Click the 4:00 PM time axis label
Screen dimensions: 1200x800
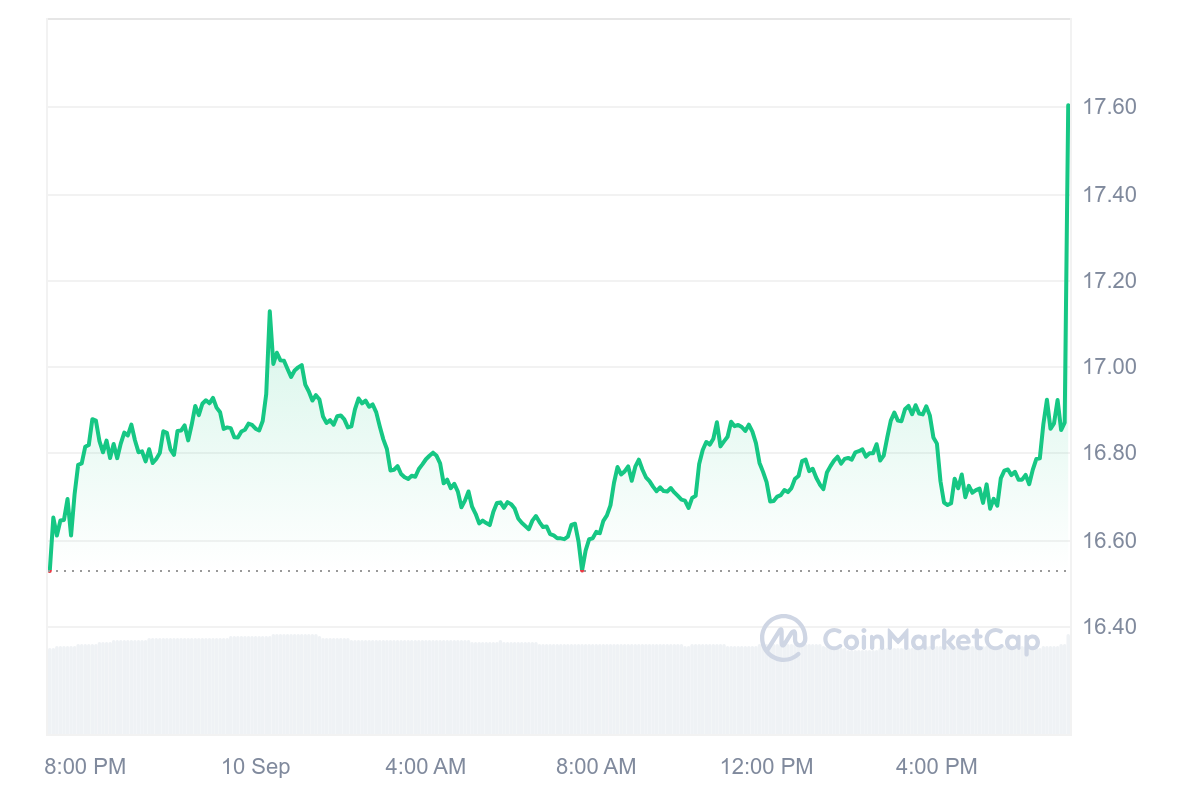pos(936,767)
